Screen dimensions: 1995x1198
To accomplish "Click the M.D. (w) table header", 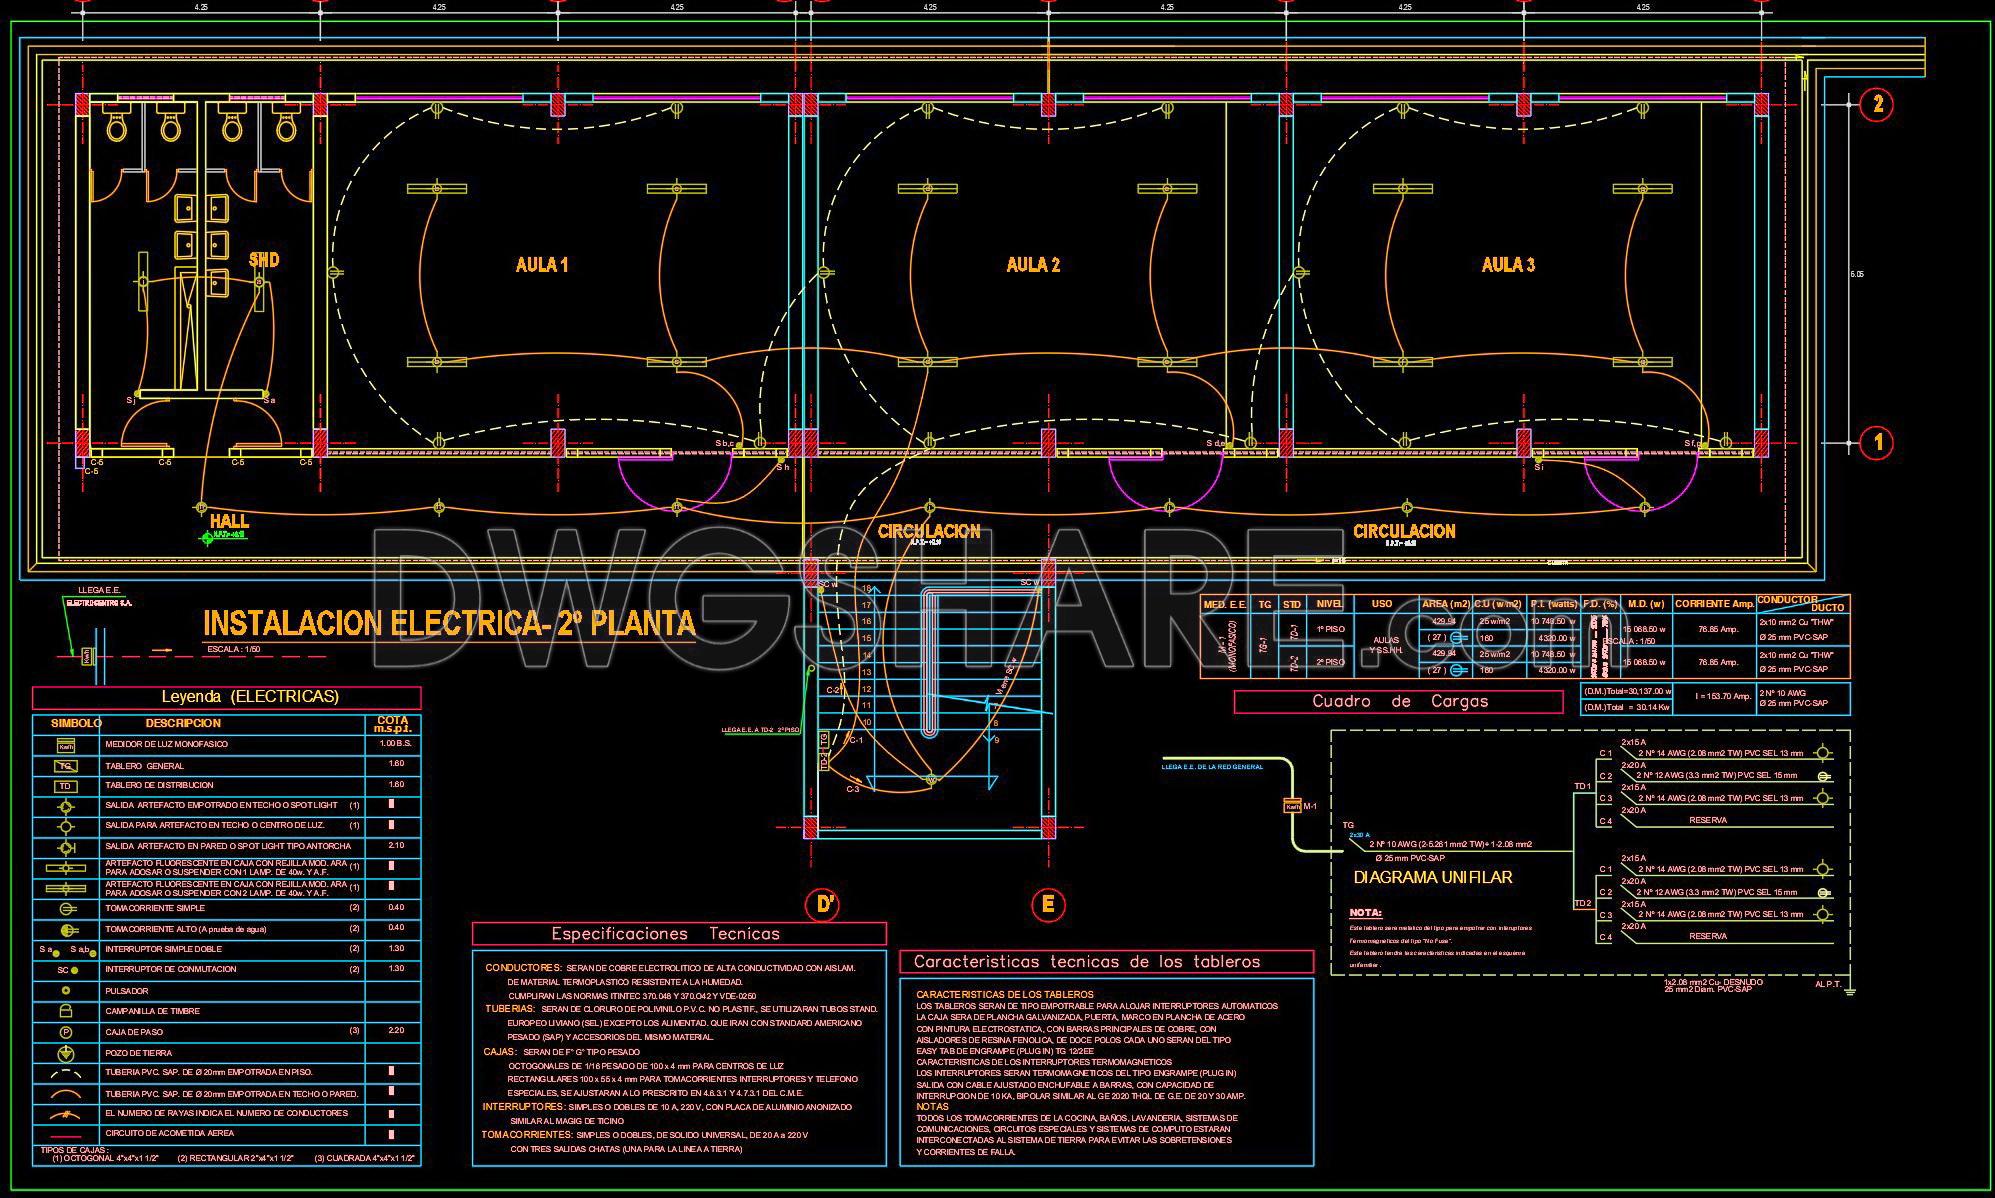I will (1645, 604).
